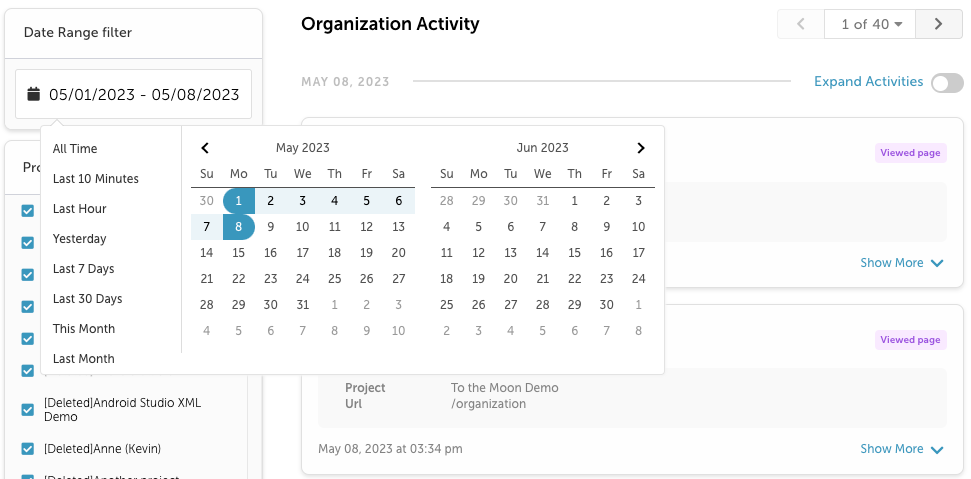Image resolution: width=971 pixels, height=479 pixels.
Task: Click the Jun 2023 month title
Action: pyautogui.click(x=542, y=148)
